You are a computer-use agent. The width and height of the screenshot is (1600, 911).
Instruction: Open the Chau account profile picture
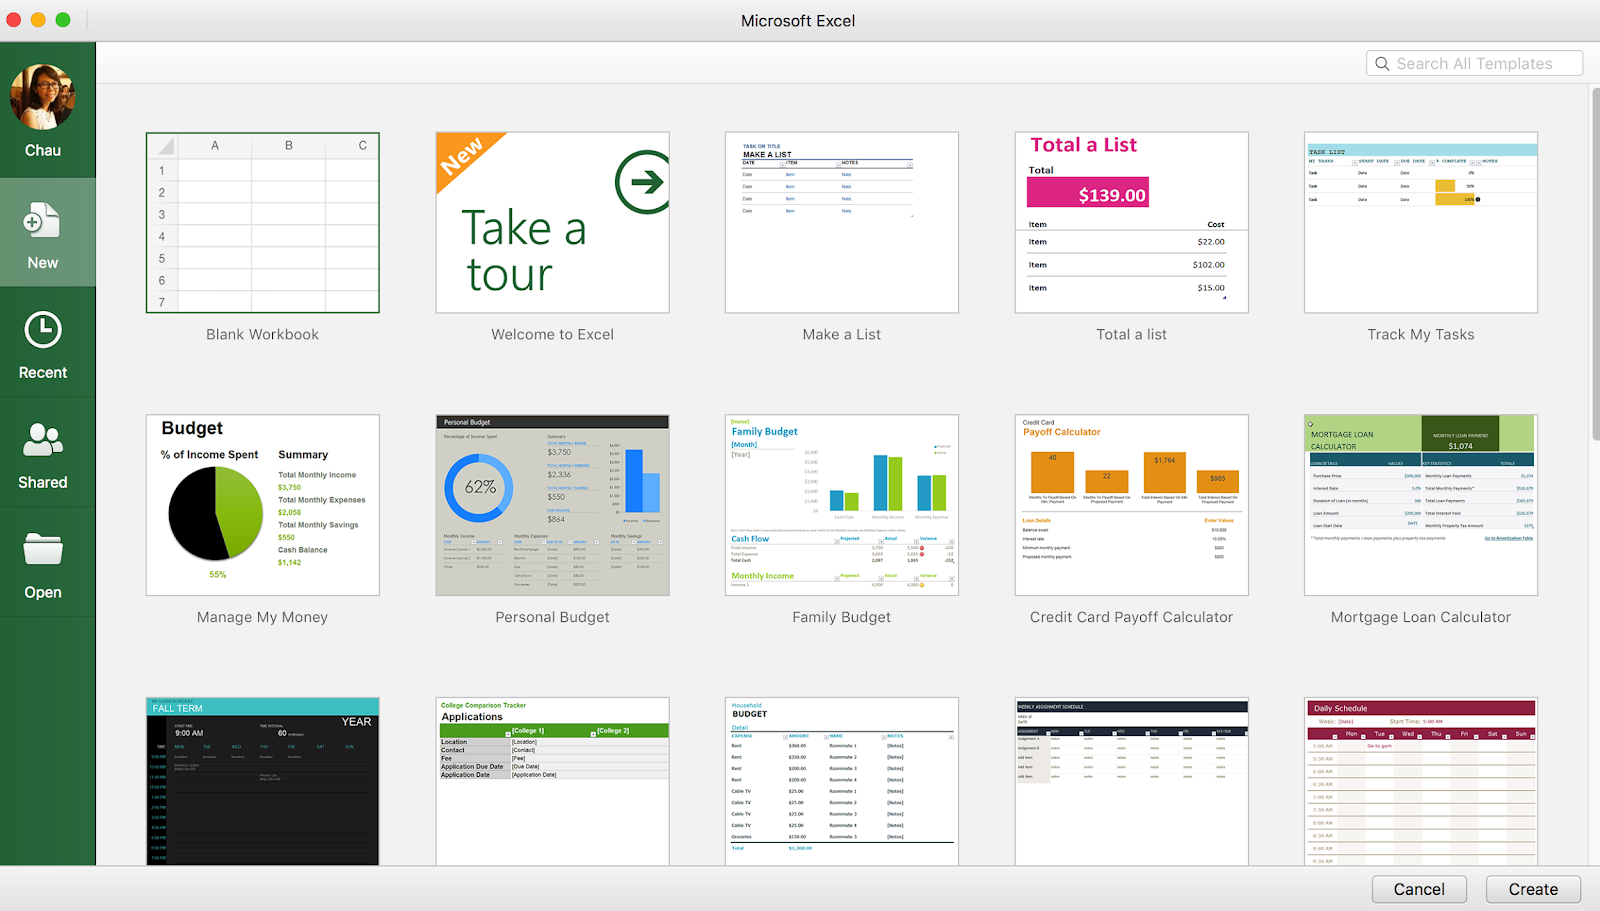[x=43, y=97]
